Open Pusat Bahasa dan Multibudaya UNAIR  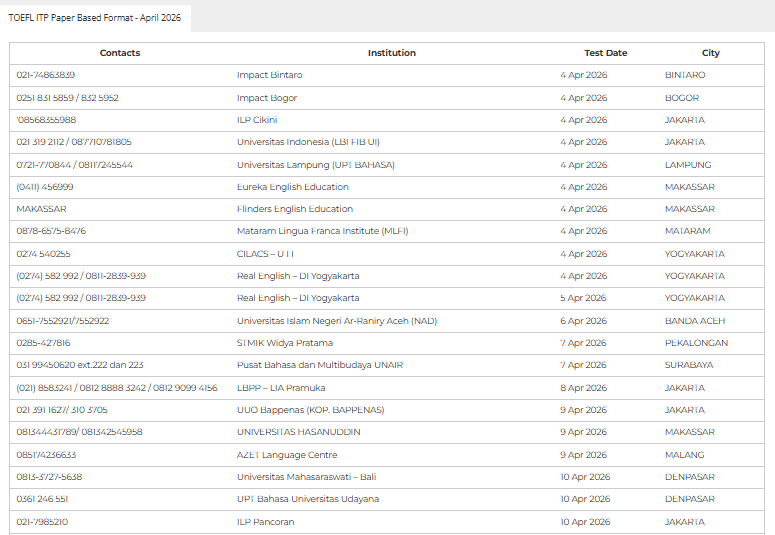(x=319, y=365)
